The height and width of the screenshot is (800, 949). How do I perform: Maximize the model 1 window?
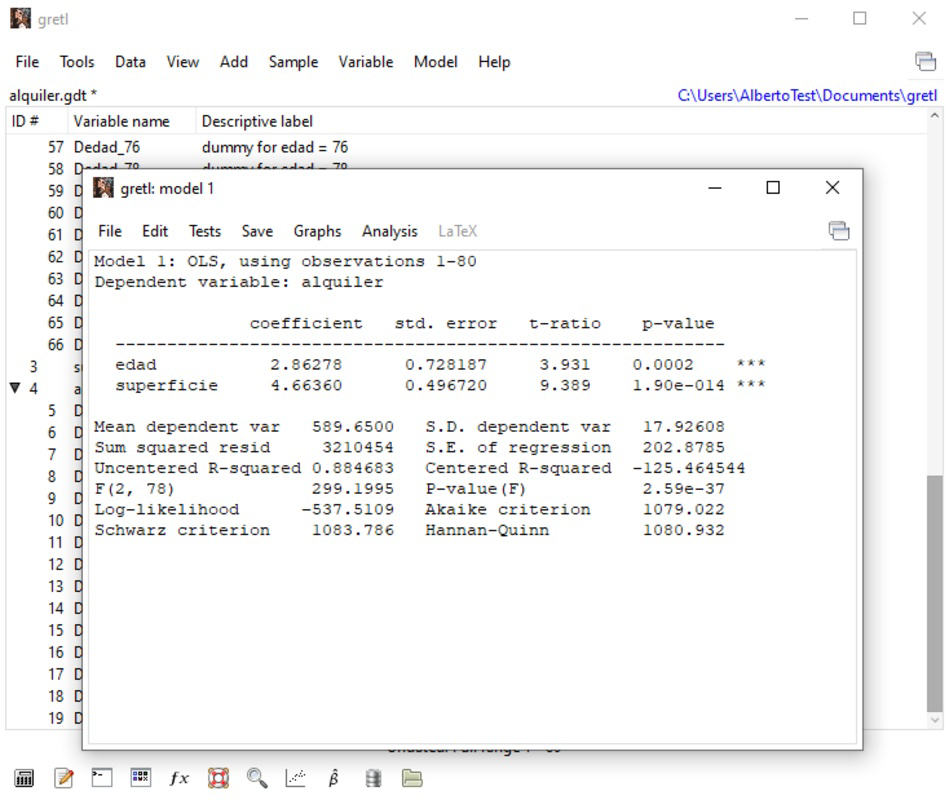(773, 188)
